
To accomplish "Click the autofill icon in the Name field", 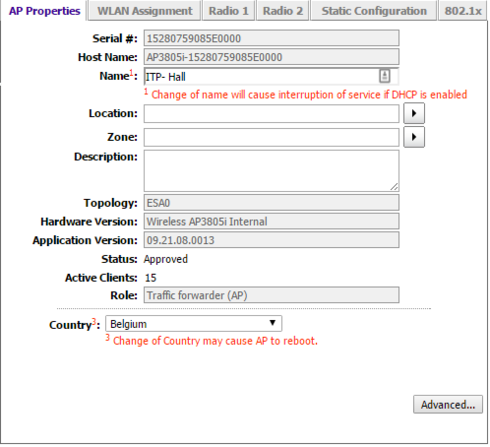I will [385, 76].
